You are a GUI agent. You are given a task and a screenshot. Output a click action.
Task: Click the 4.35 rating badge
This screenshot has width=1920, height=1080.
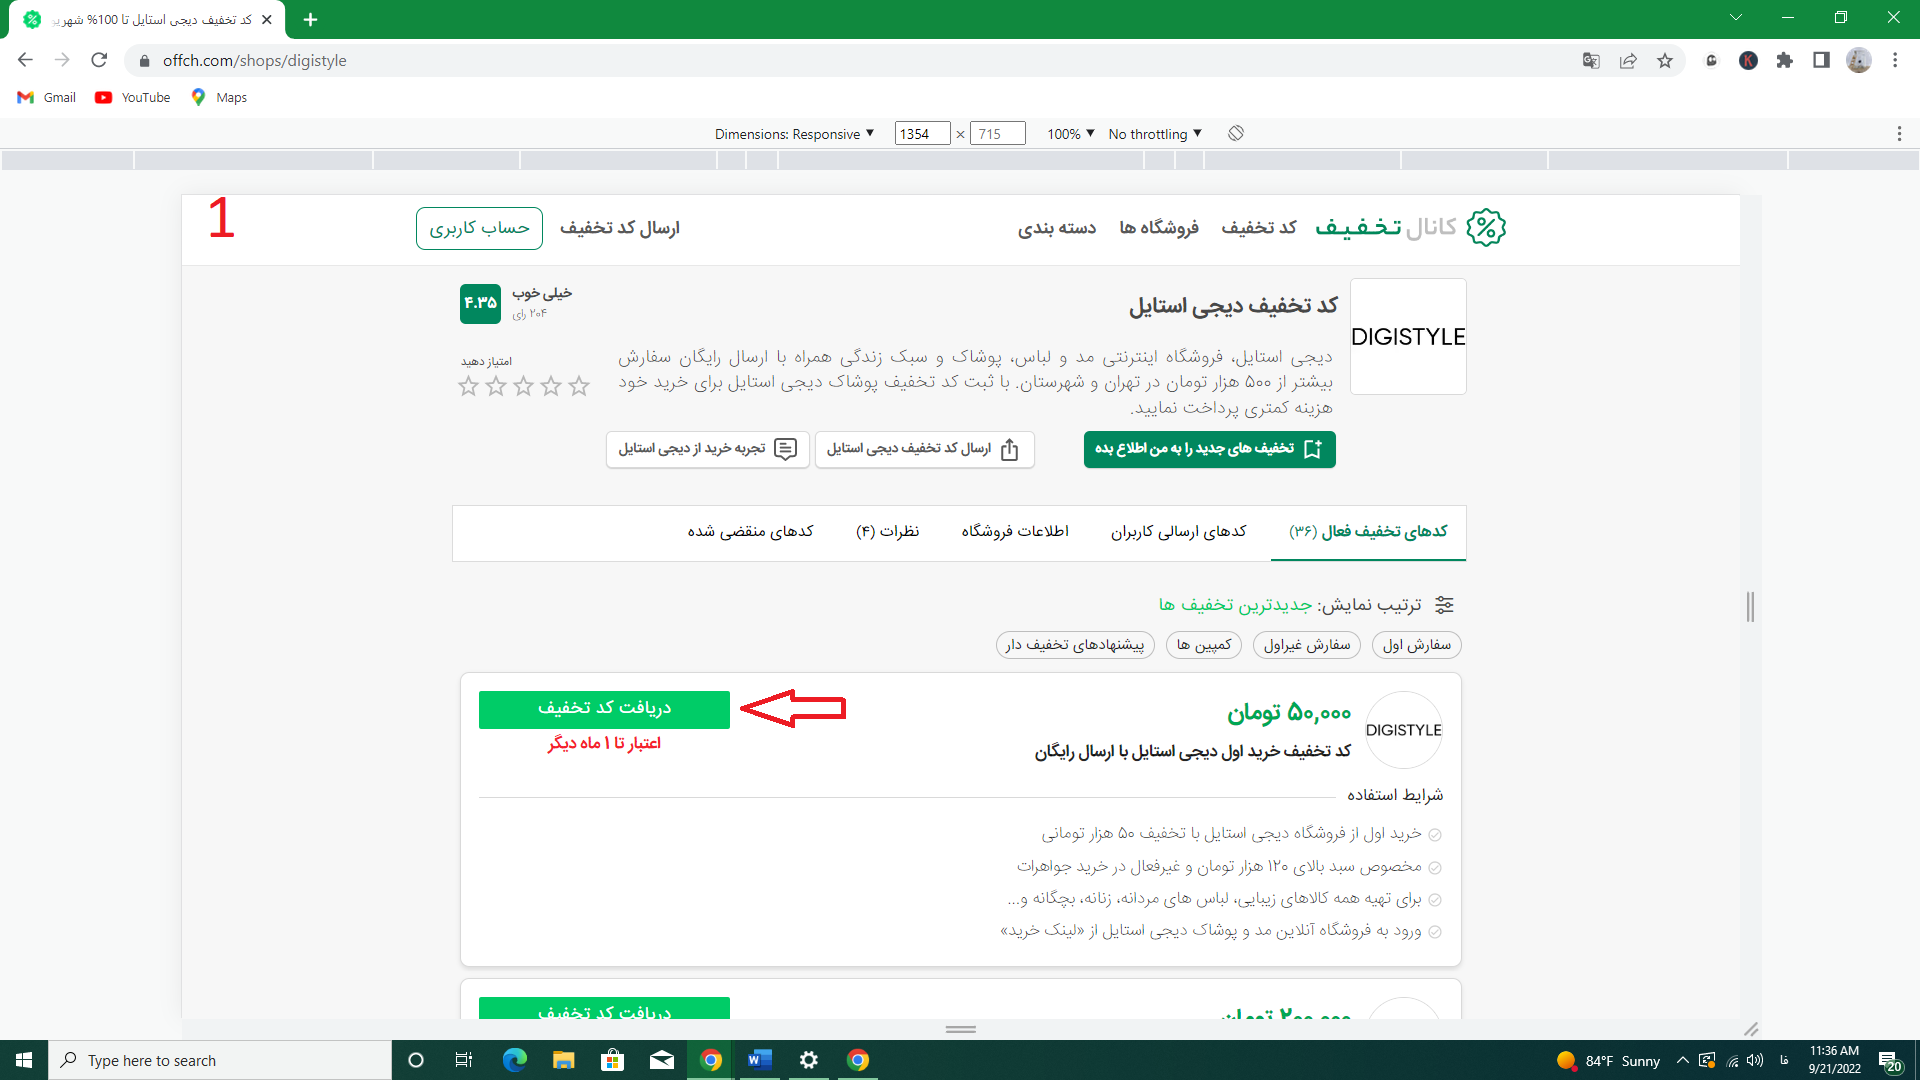coord(480,303)
